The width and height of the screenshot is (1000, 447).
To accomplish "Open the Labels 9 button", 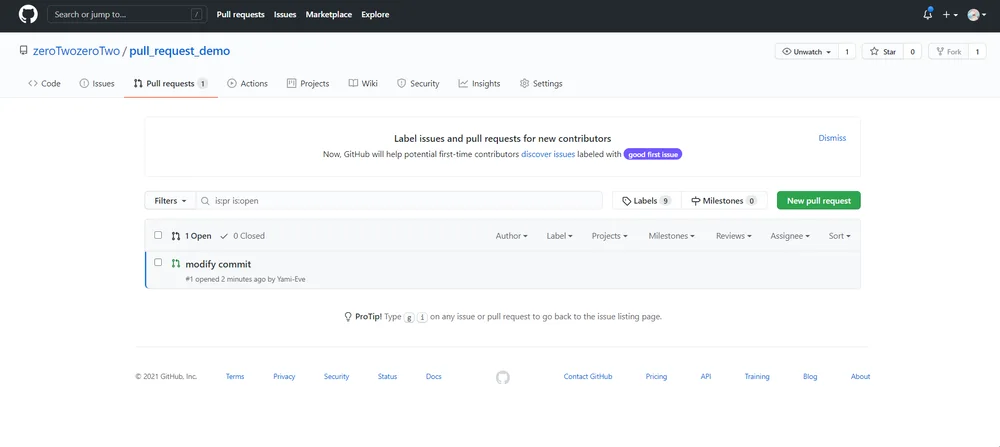I will (646, 201).
